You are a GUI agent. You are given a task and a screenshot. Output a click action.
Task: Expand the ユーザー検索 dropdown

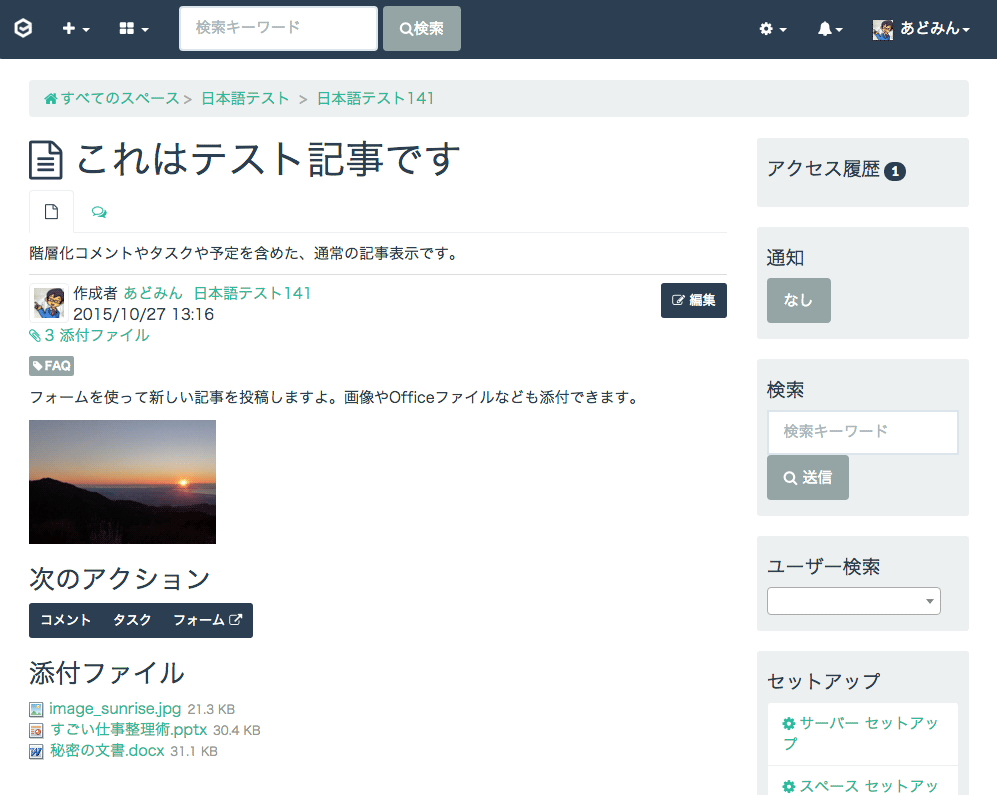click(853, 601)
